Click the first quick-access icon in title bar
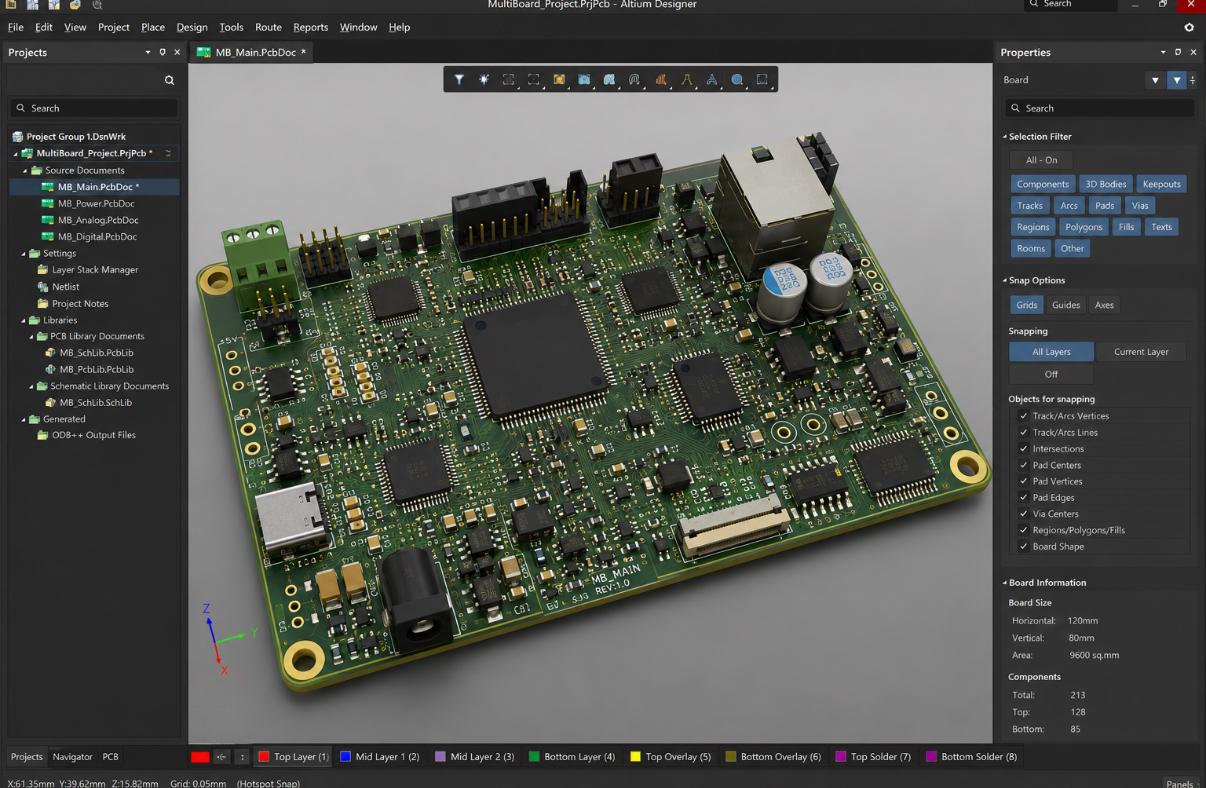Viewport: 1206px width, 788px height. (x=11, y=5)
